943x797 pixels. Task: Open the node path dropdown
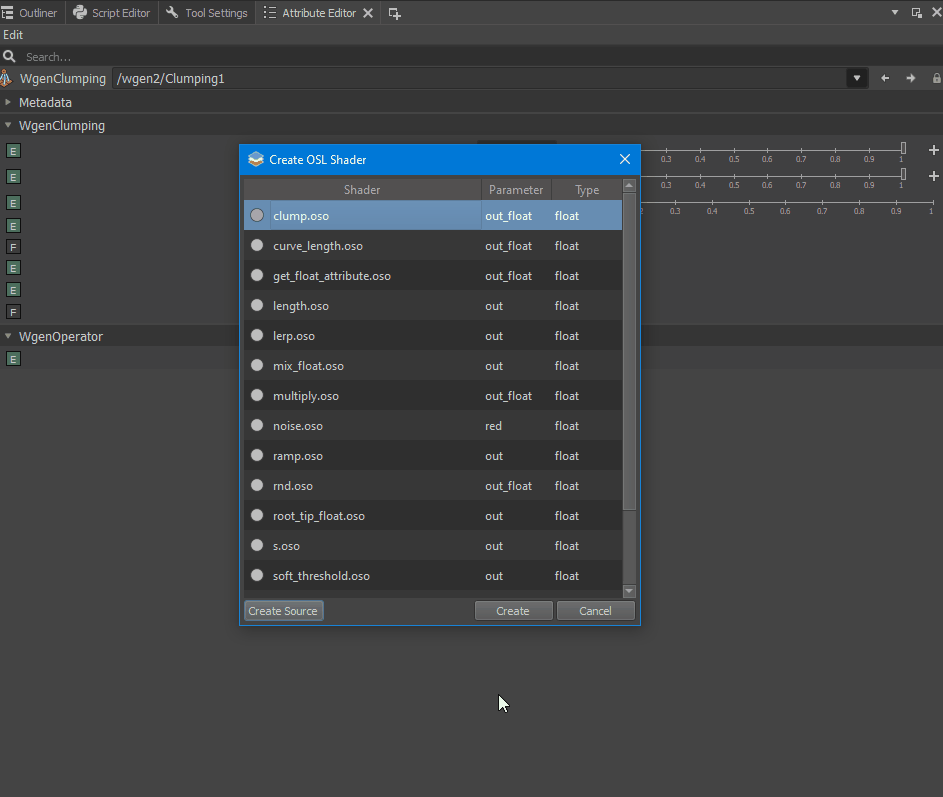click(x=857, y=78)
